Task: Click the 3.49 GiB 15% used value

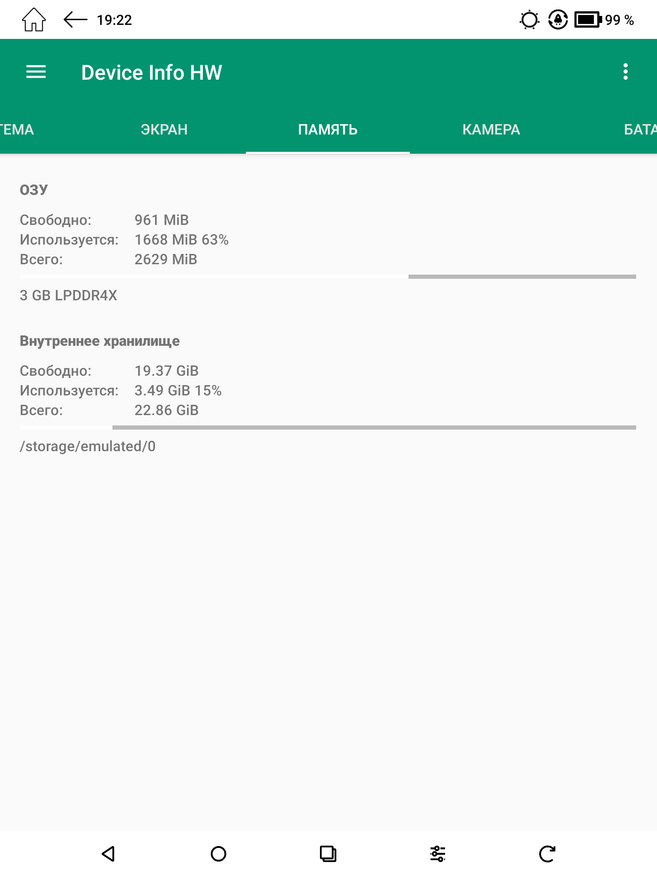Action: [x=178, y=390]
